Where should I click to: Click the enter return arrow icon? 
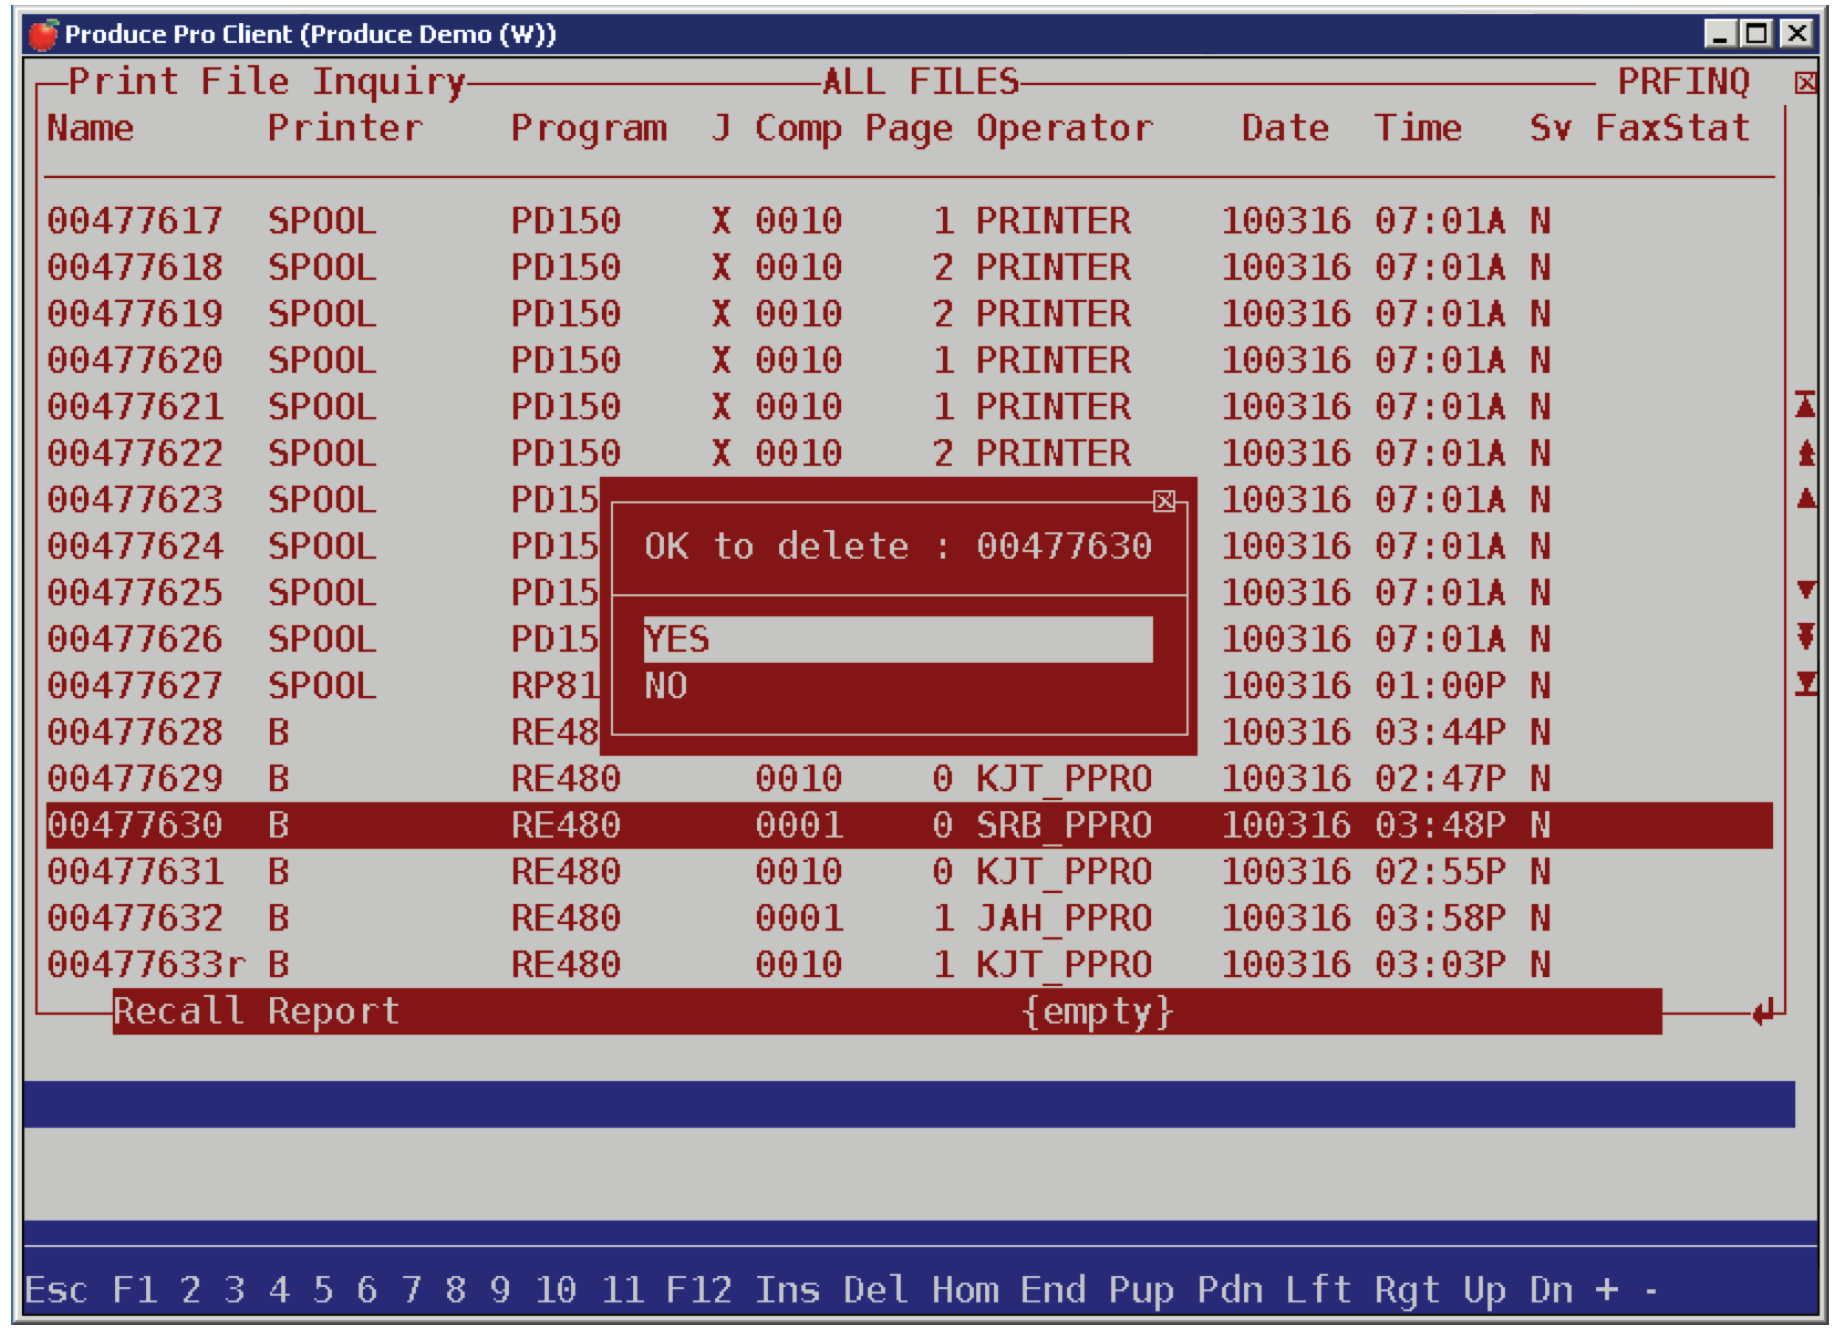point(1763,1012)
